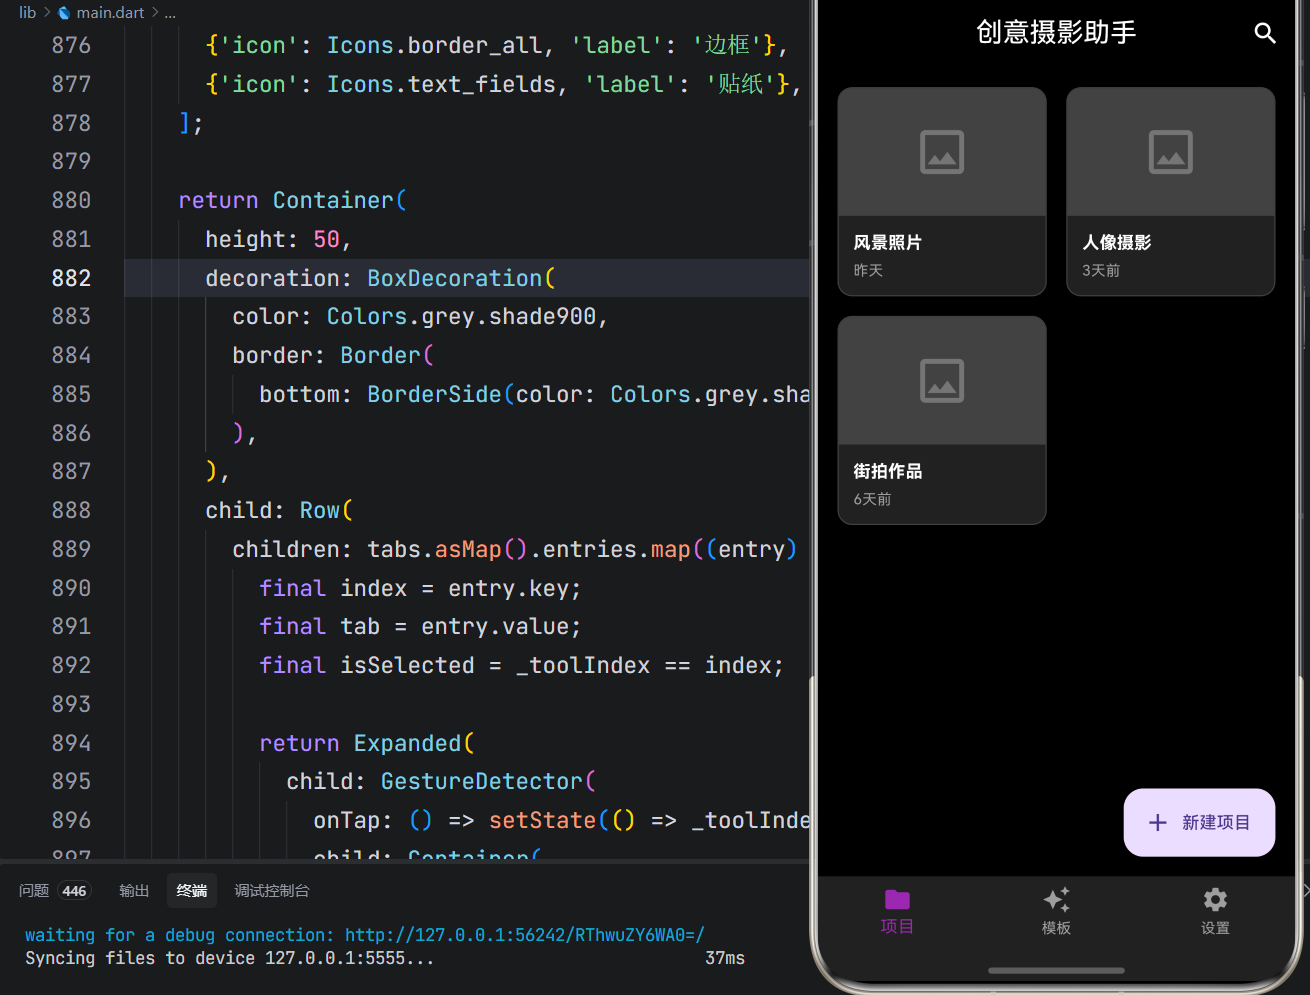
Task: Open the 设置 bottom navigation tab
Action: click(1215, 910)
